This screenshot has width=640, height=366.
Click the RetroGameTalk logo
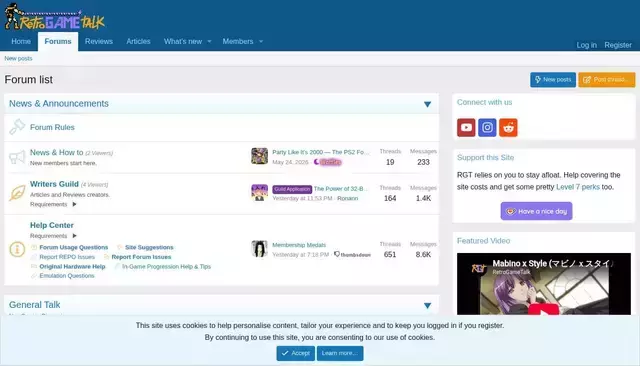click(54, 17)
